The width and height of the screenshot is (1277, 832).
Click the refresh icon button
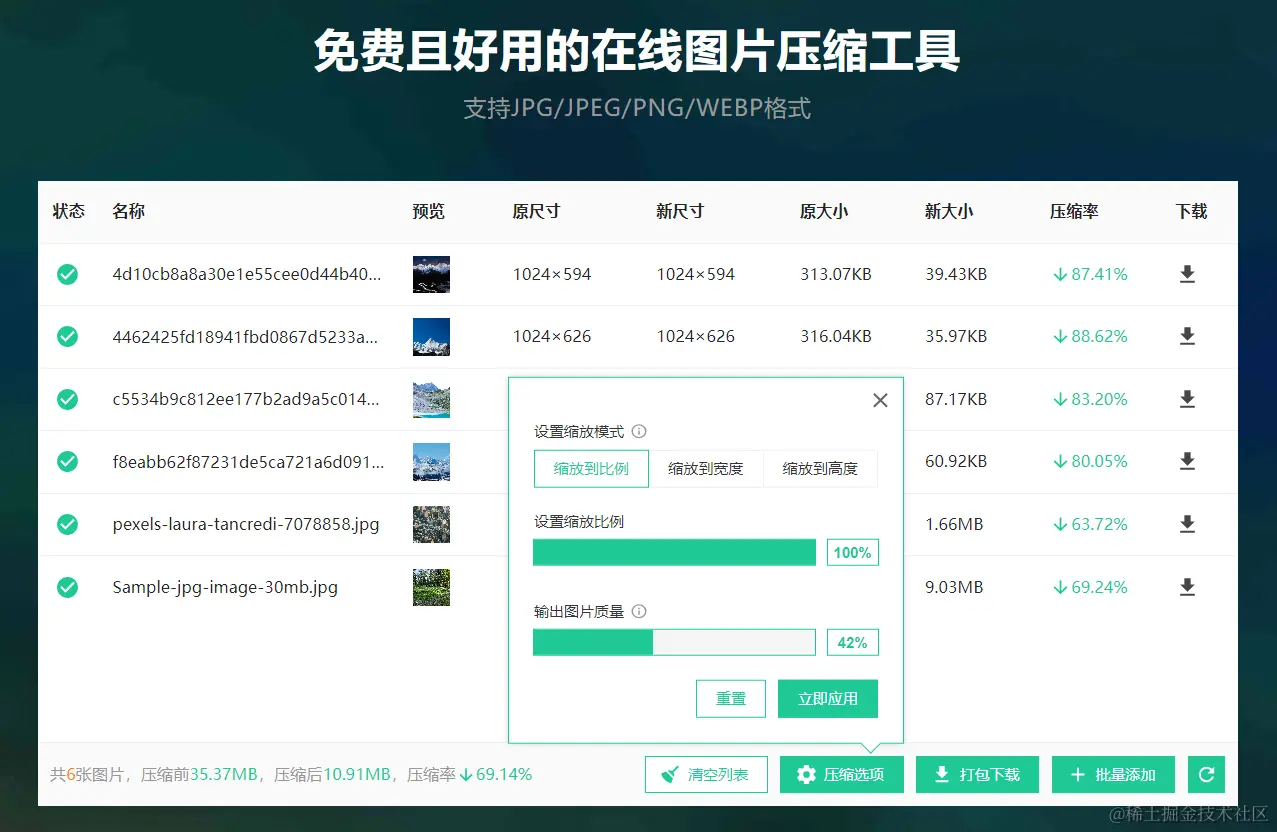(1206, 774)
